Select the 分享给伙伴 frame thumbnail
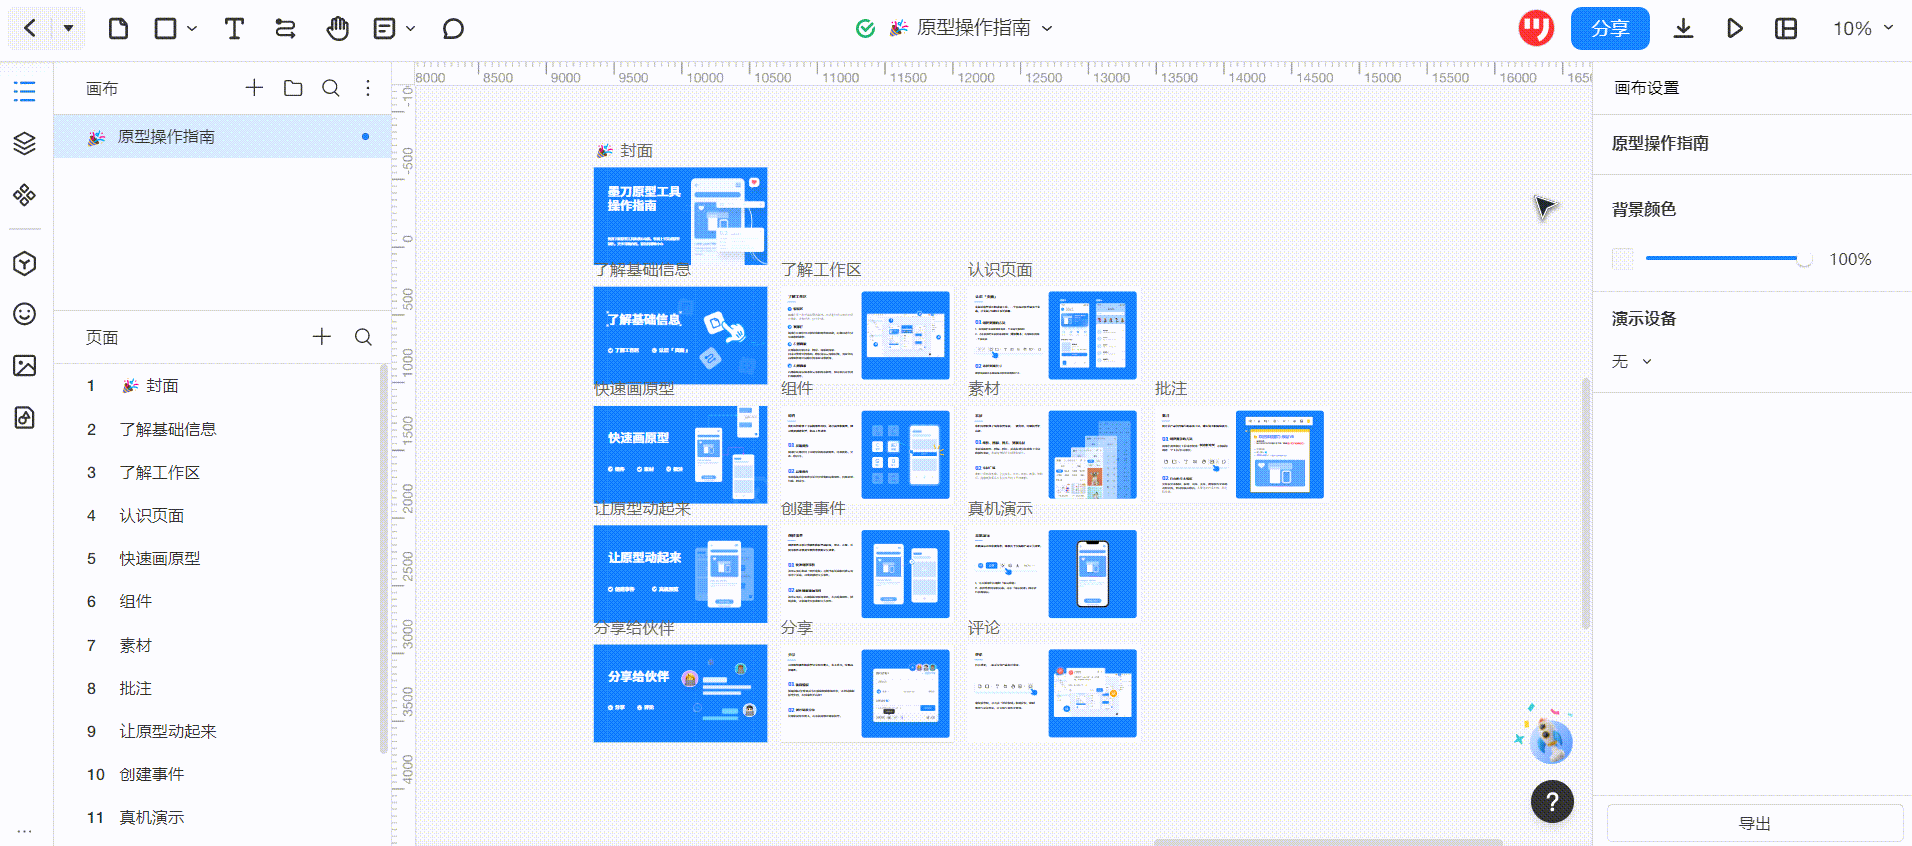Viewport: 1912px width, 846px height. pos(680,693)
